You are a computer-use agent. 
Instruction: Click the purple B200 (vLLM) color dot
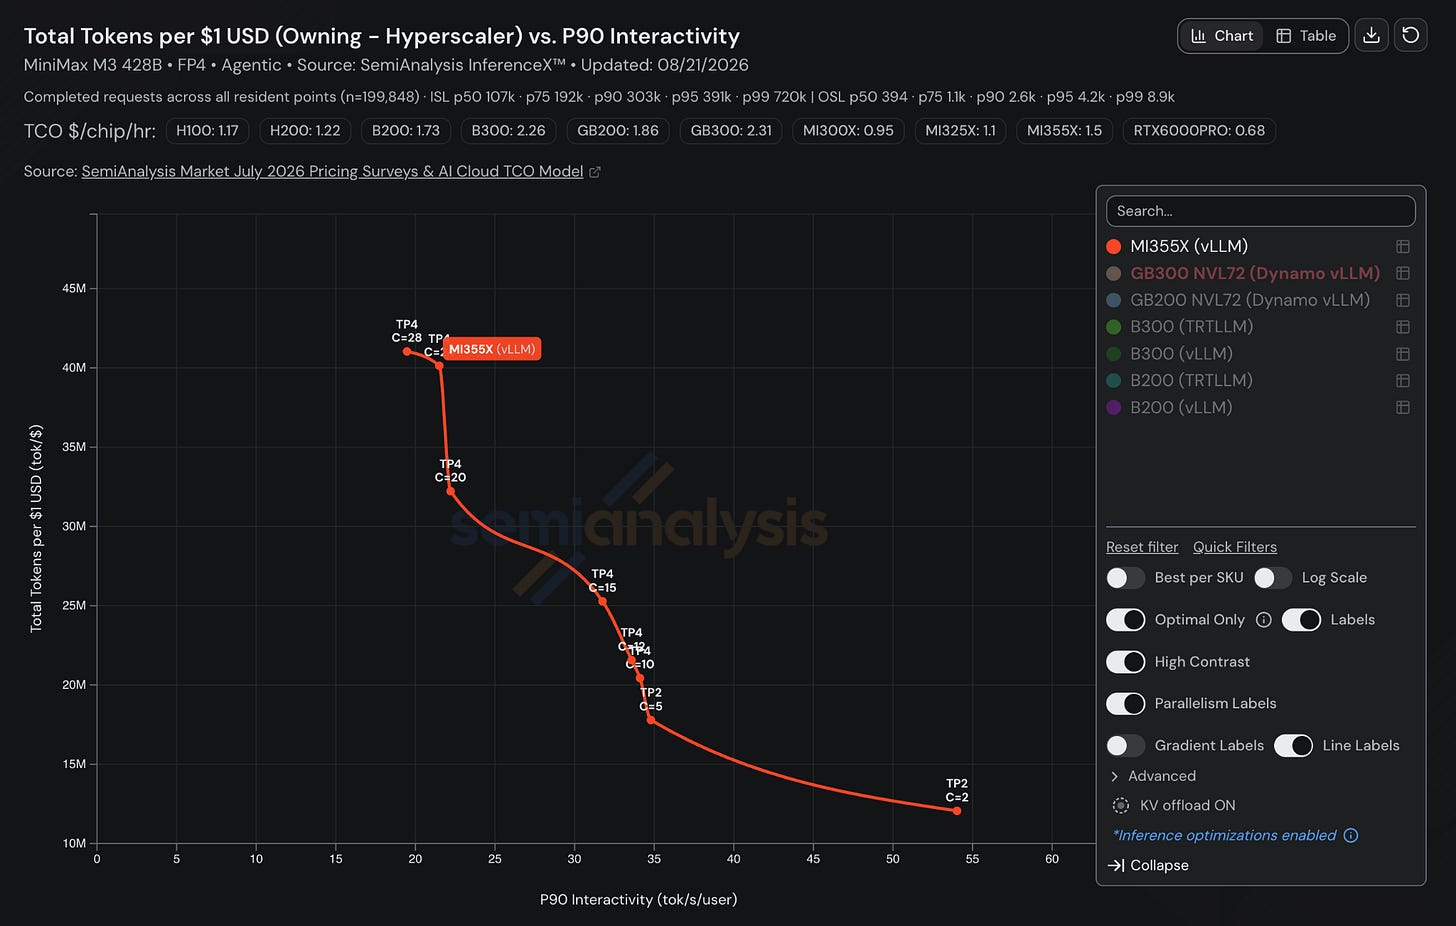(x=1114, y=408)
